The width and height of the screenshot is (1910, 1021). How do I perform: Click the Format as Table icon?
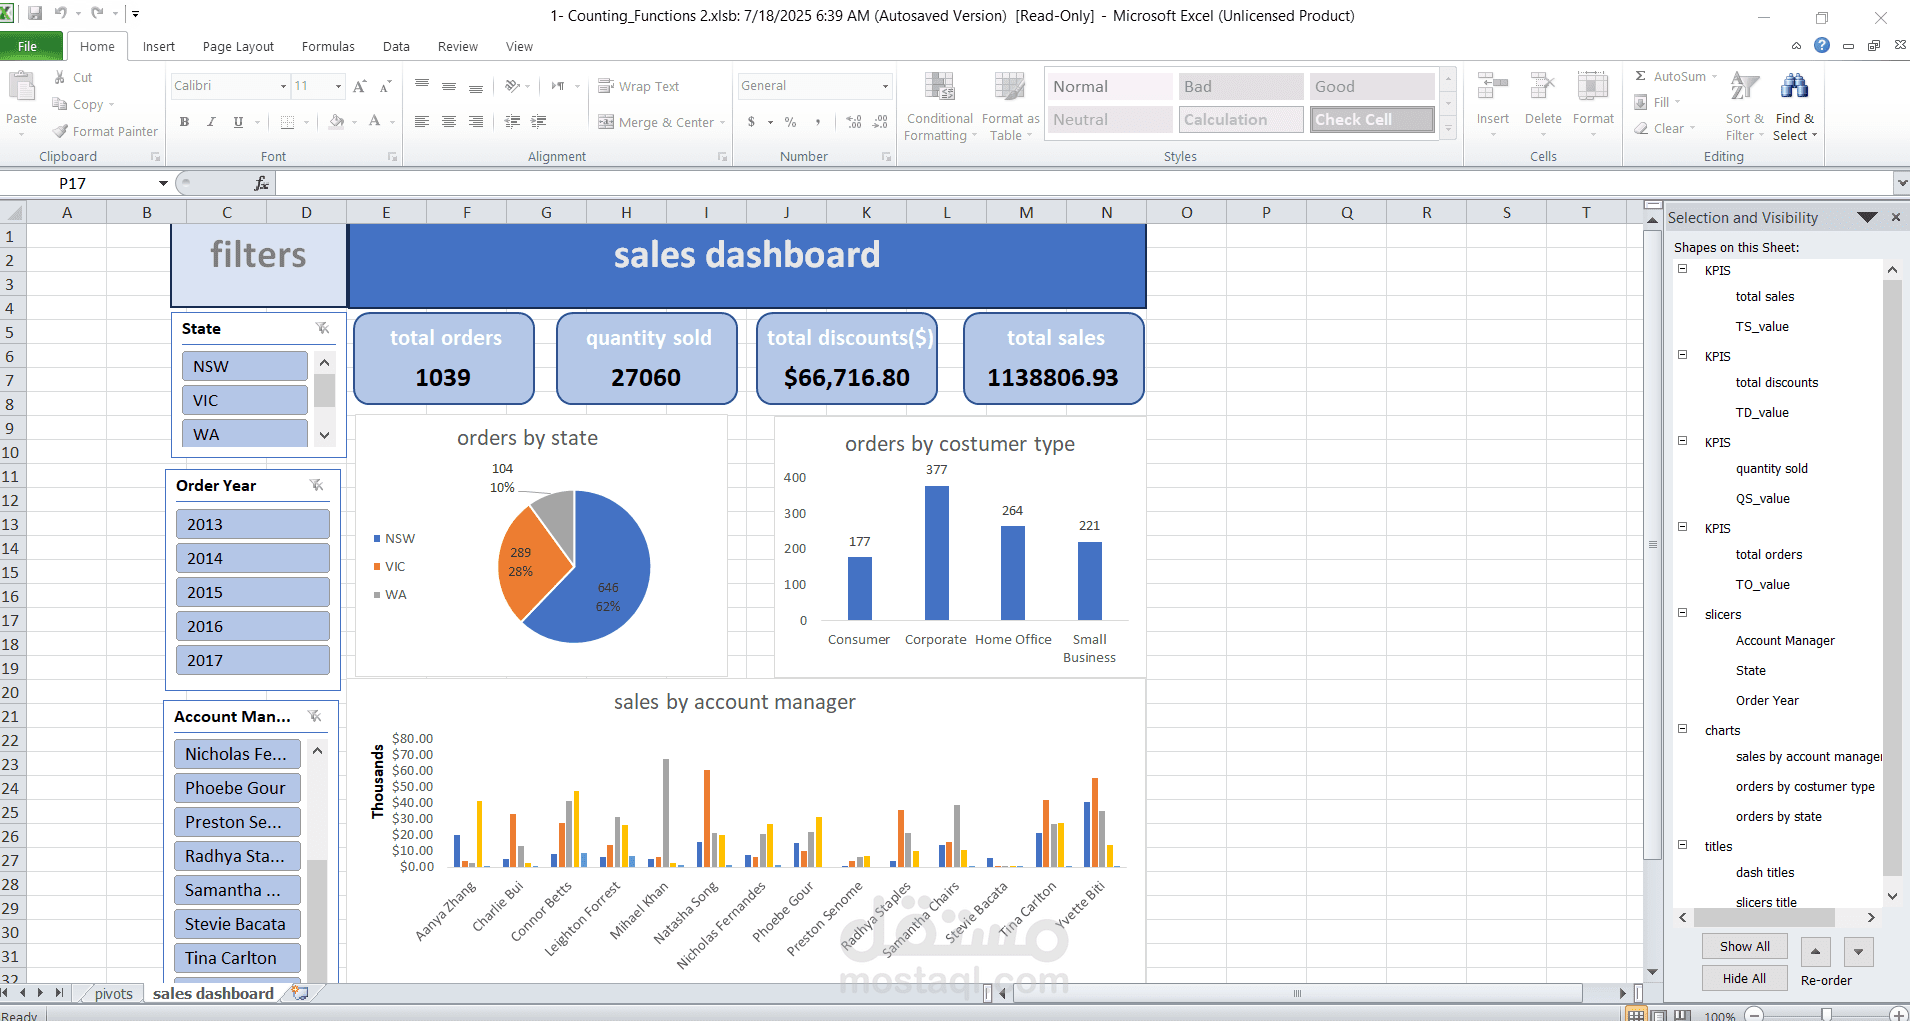click(1009, 105)
